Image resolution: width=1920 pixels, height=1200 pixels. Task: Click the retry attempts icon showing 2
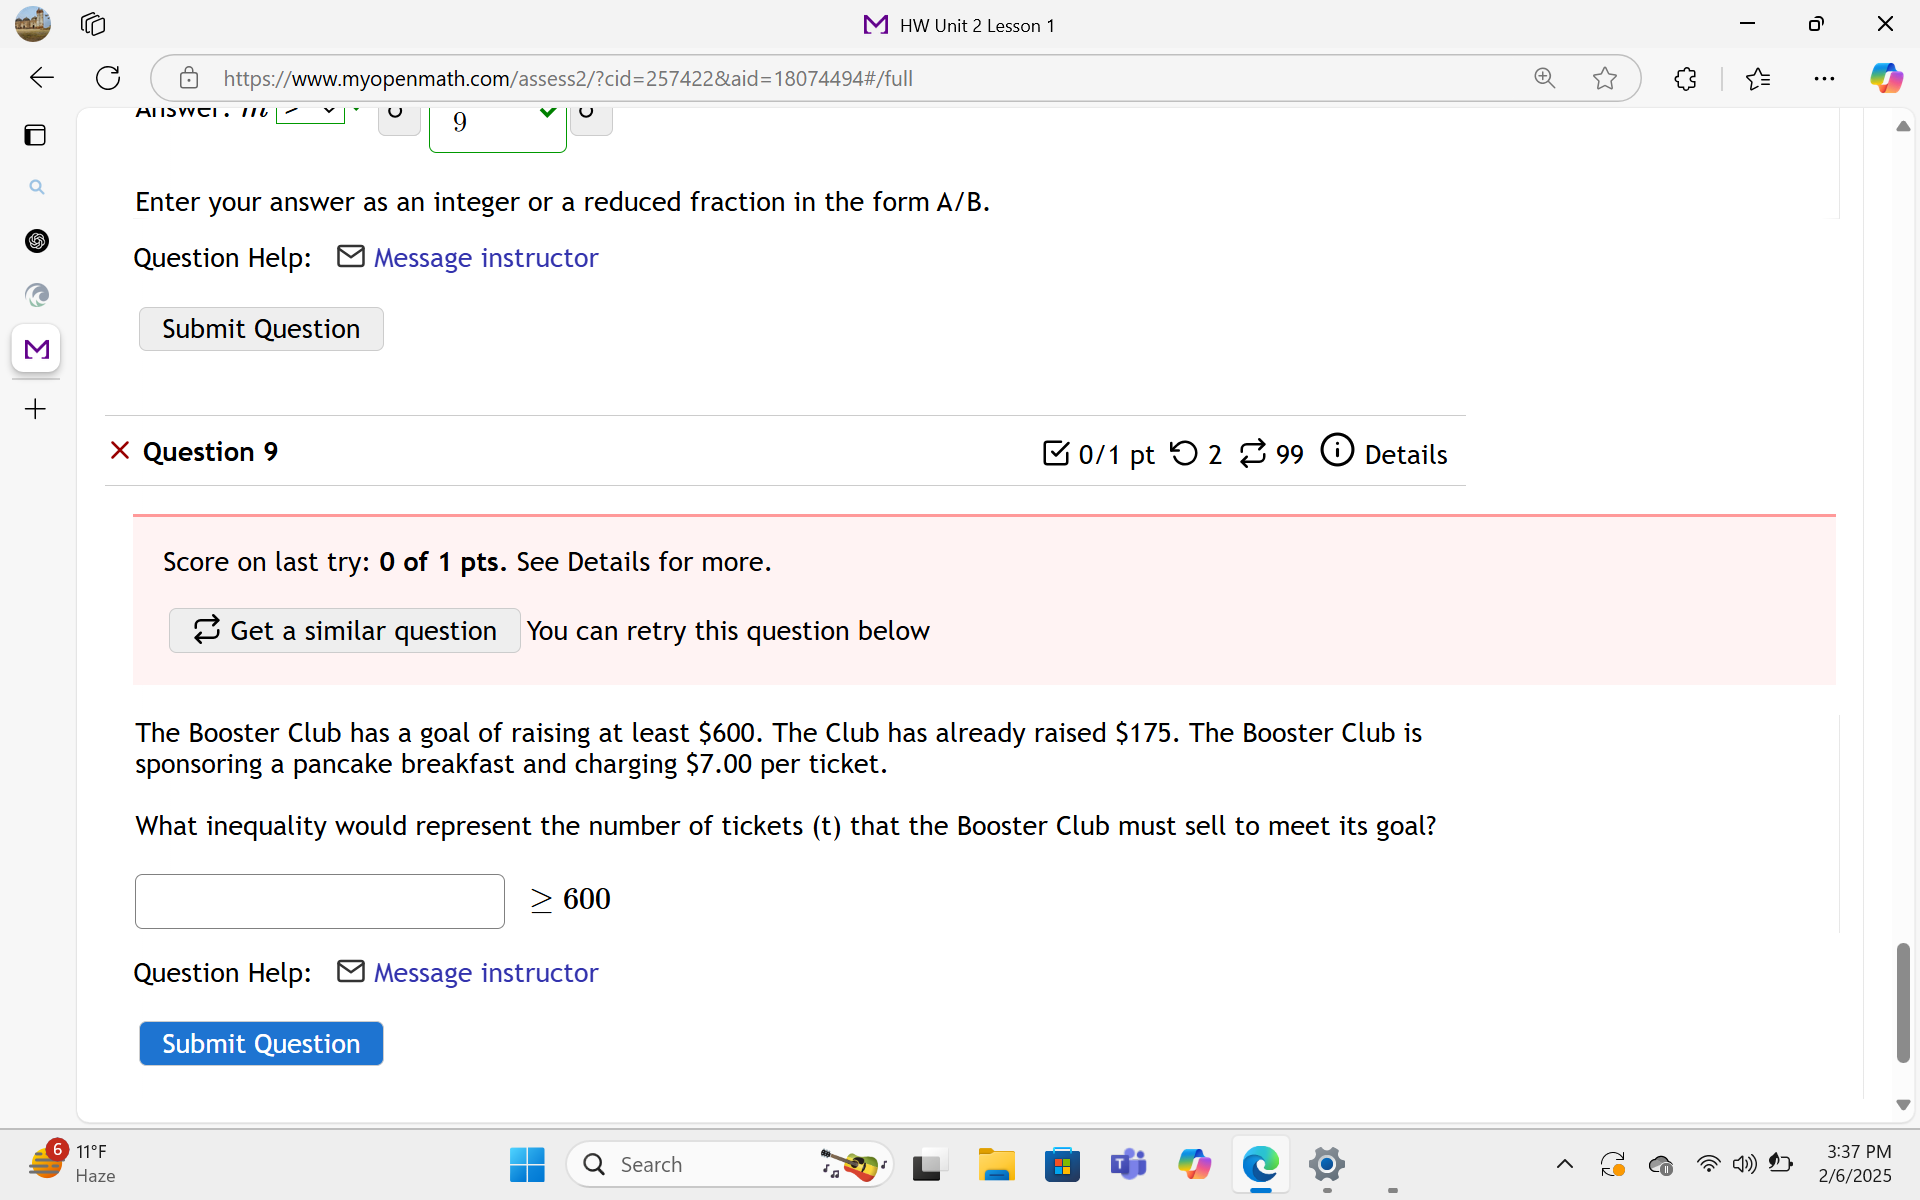[1185, 453]
